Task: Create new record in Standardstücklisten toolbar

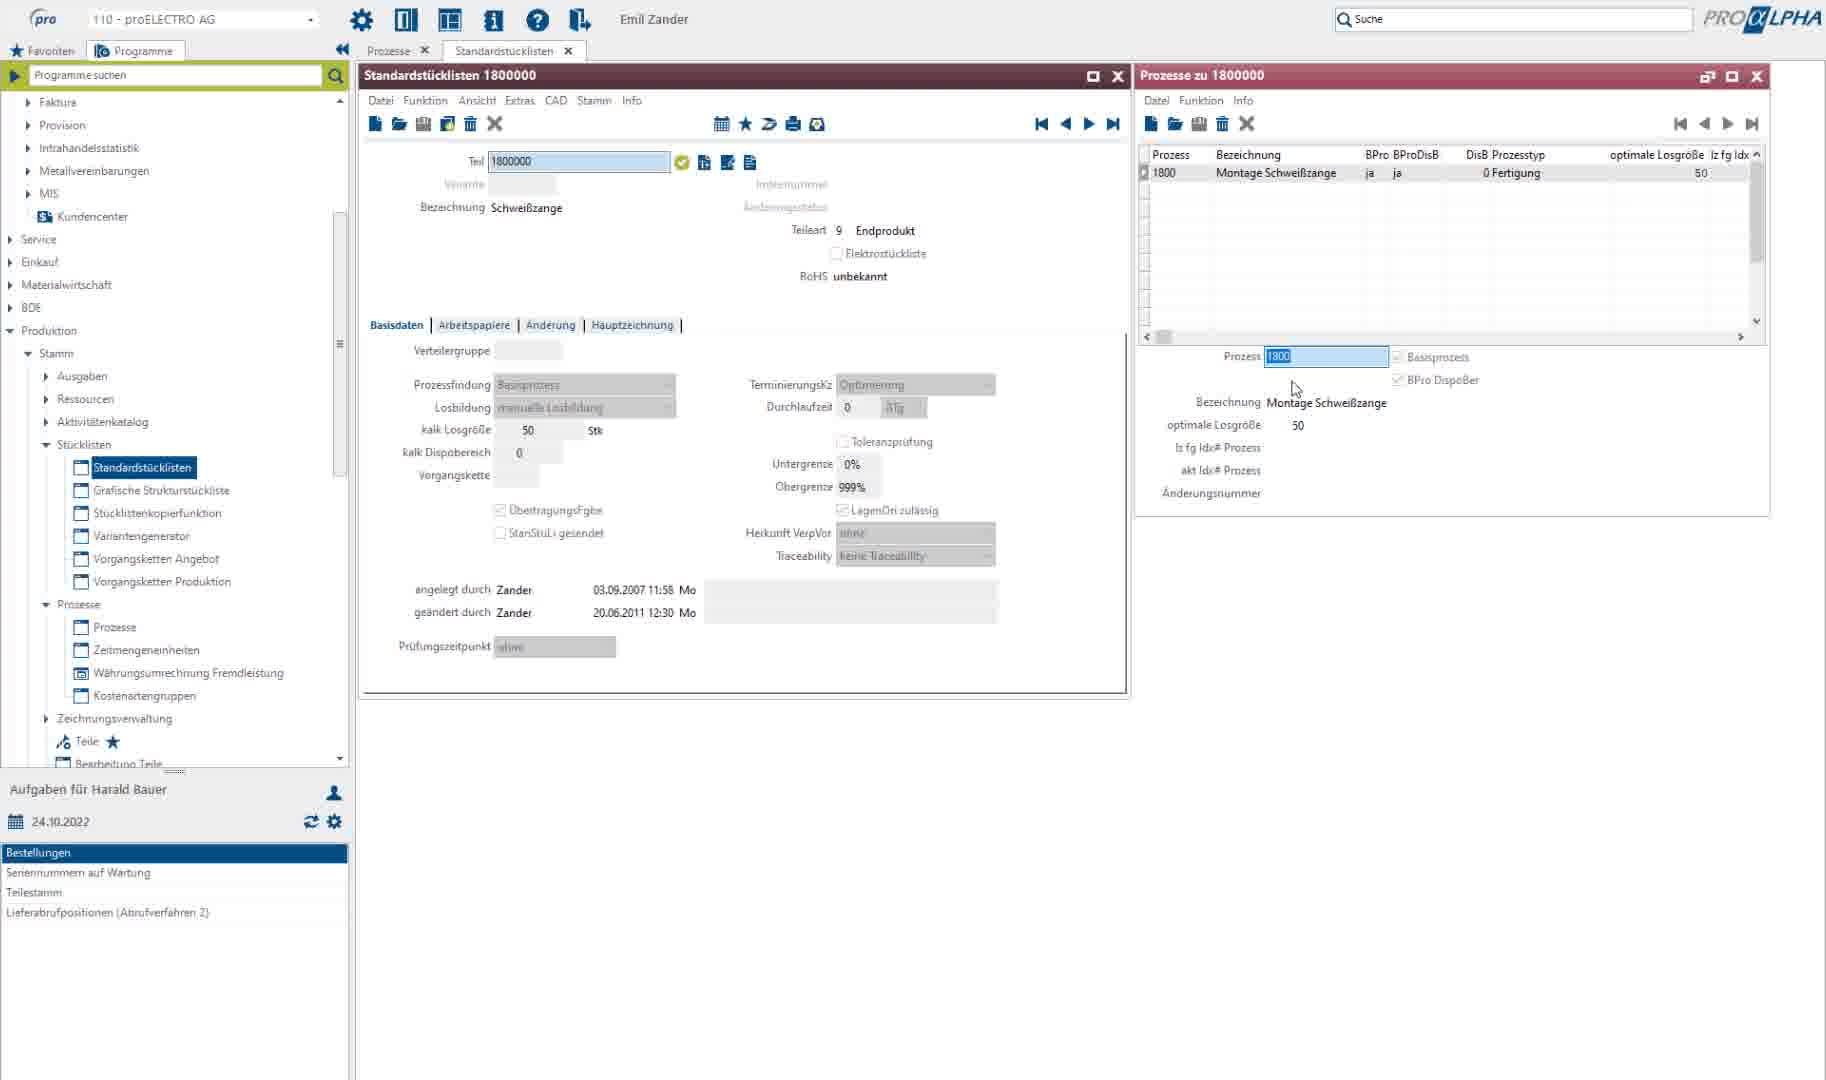Action: tap(375, 124)
